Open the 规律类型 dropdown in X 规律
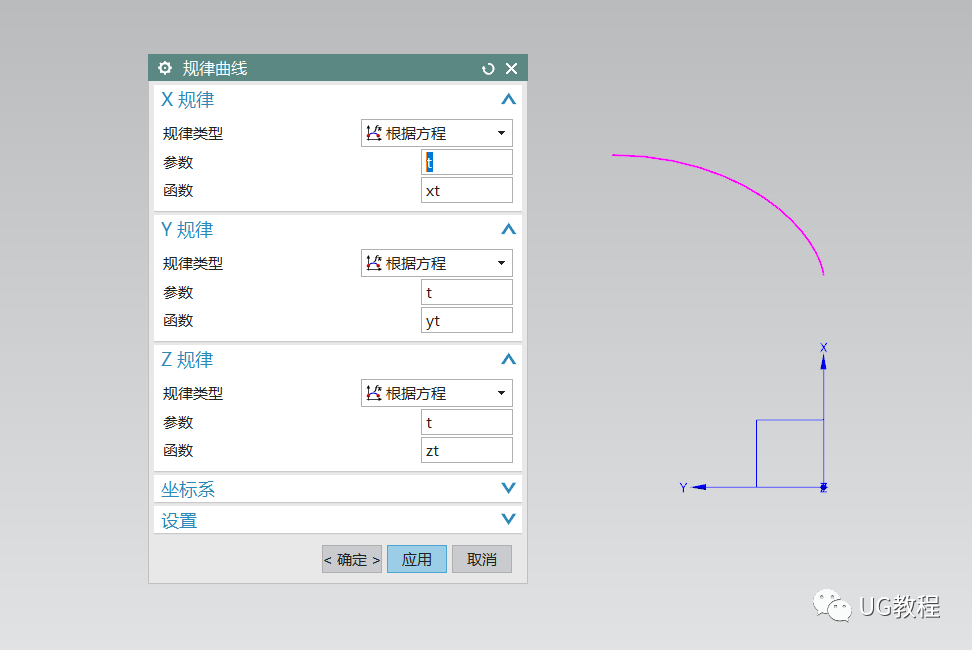This screenshot has height=650, width=972. click(500, 132)
